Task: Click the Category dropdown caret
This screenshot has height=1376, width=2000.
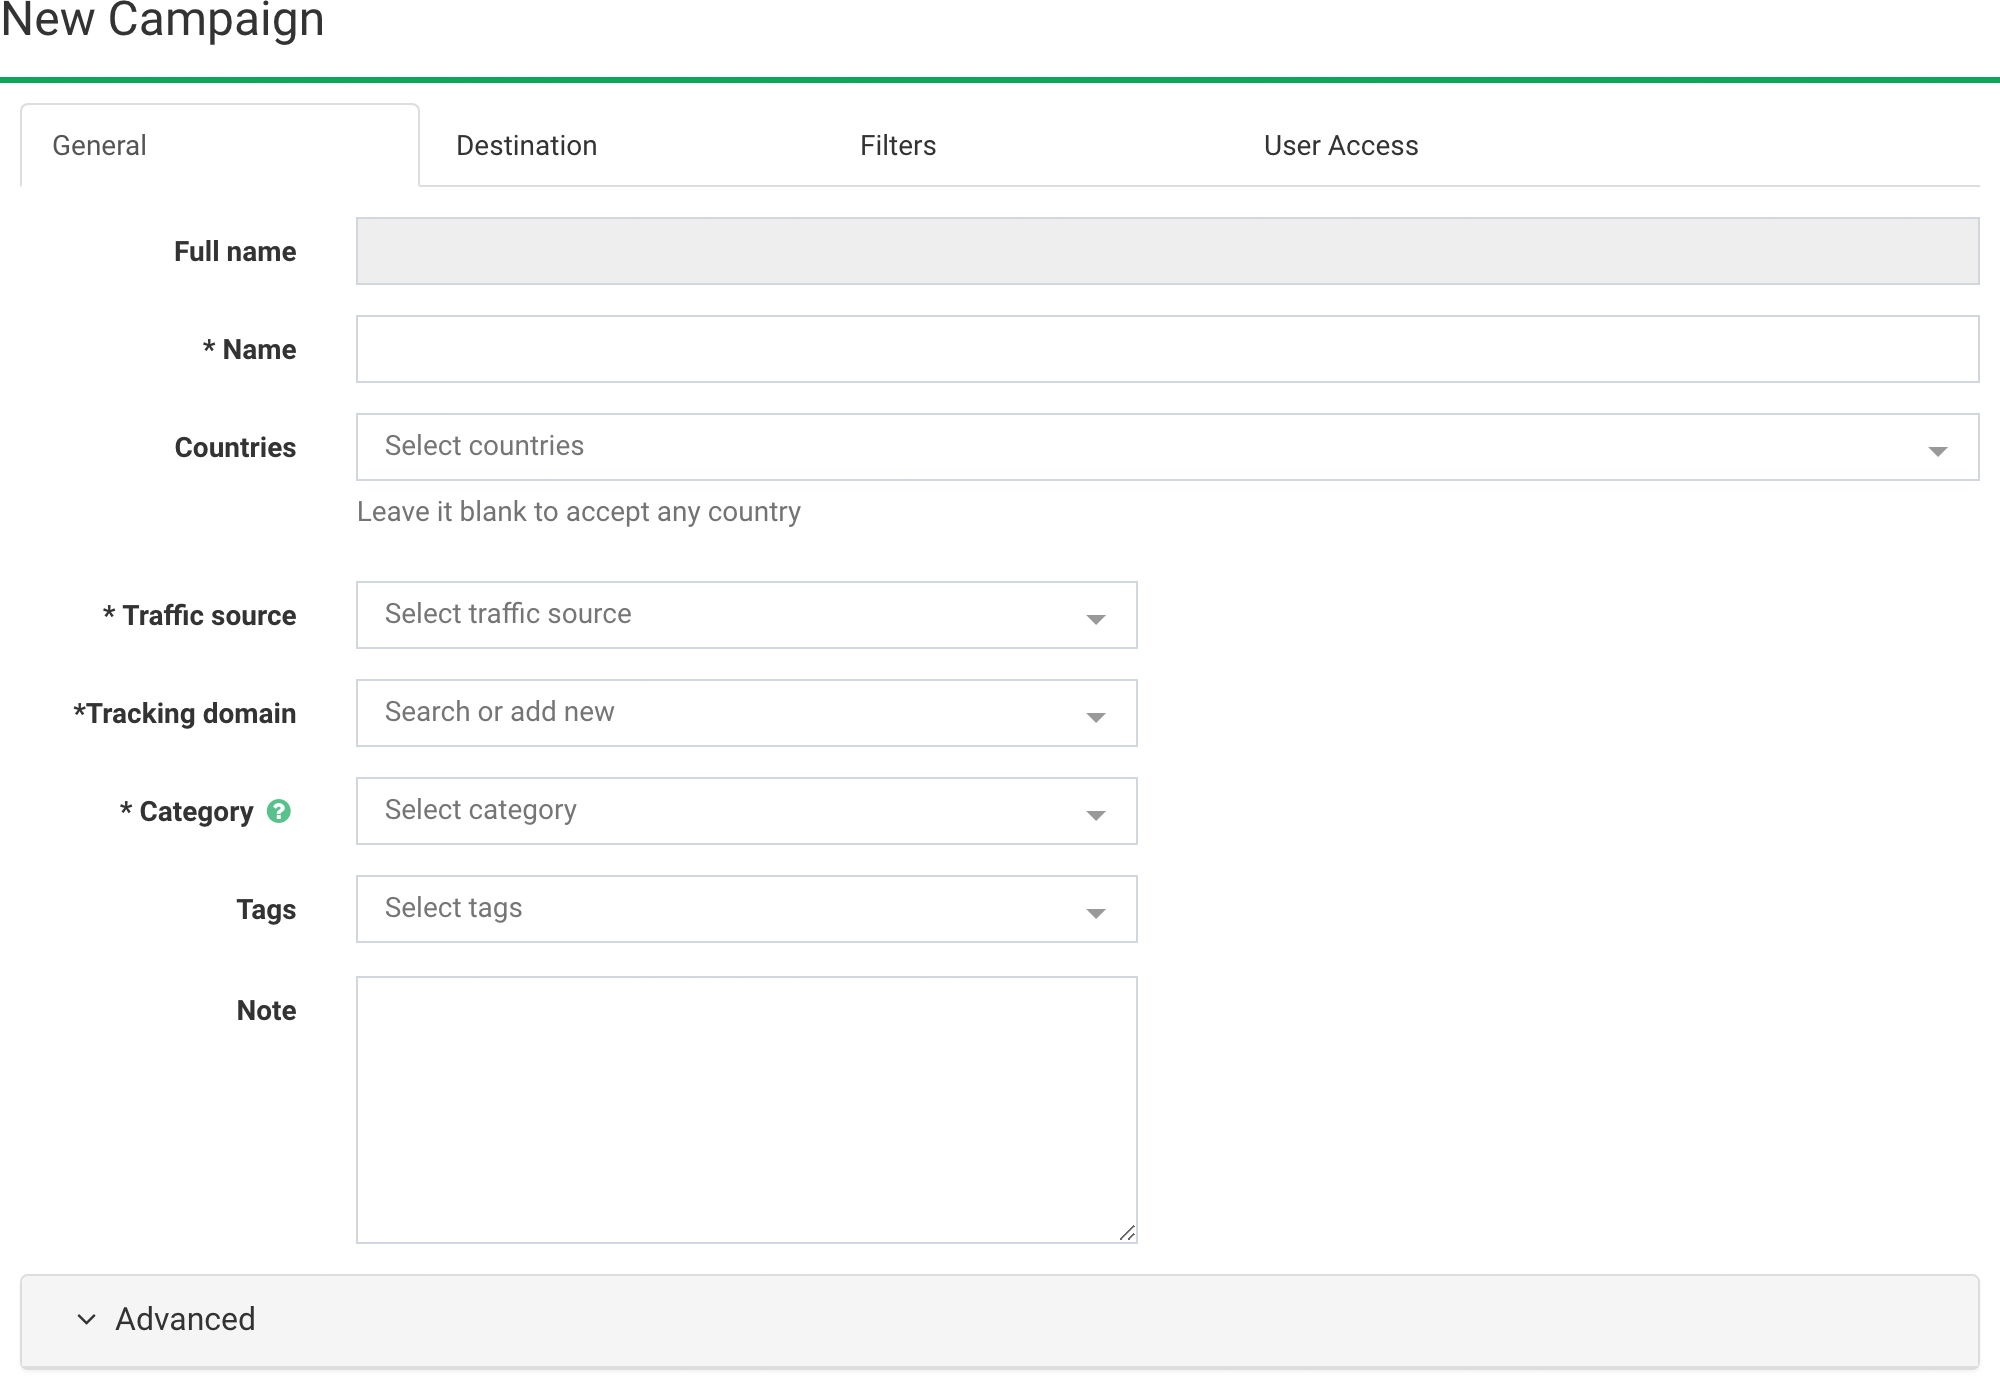Action: point(1095,815)
